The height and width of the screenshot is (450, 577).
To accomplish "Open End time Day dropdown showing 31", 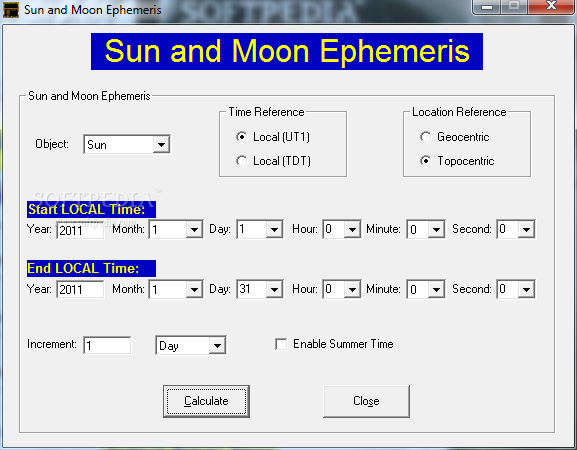I will (260, 289).
